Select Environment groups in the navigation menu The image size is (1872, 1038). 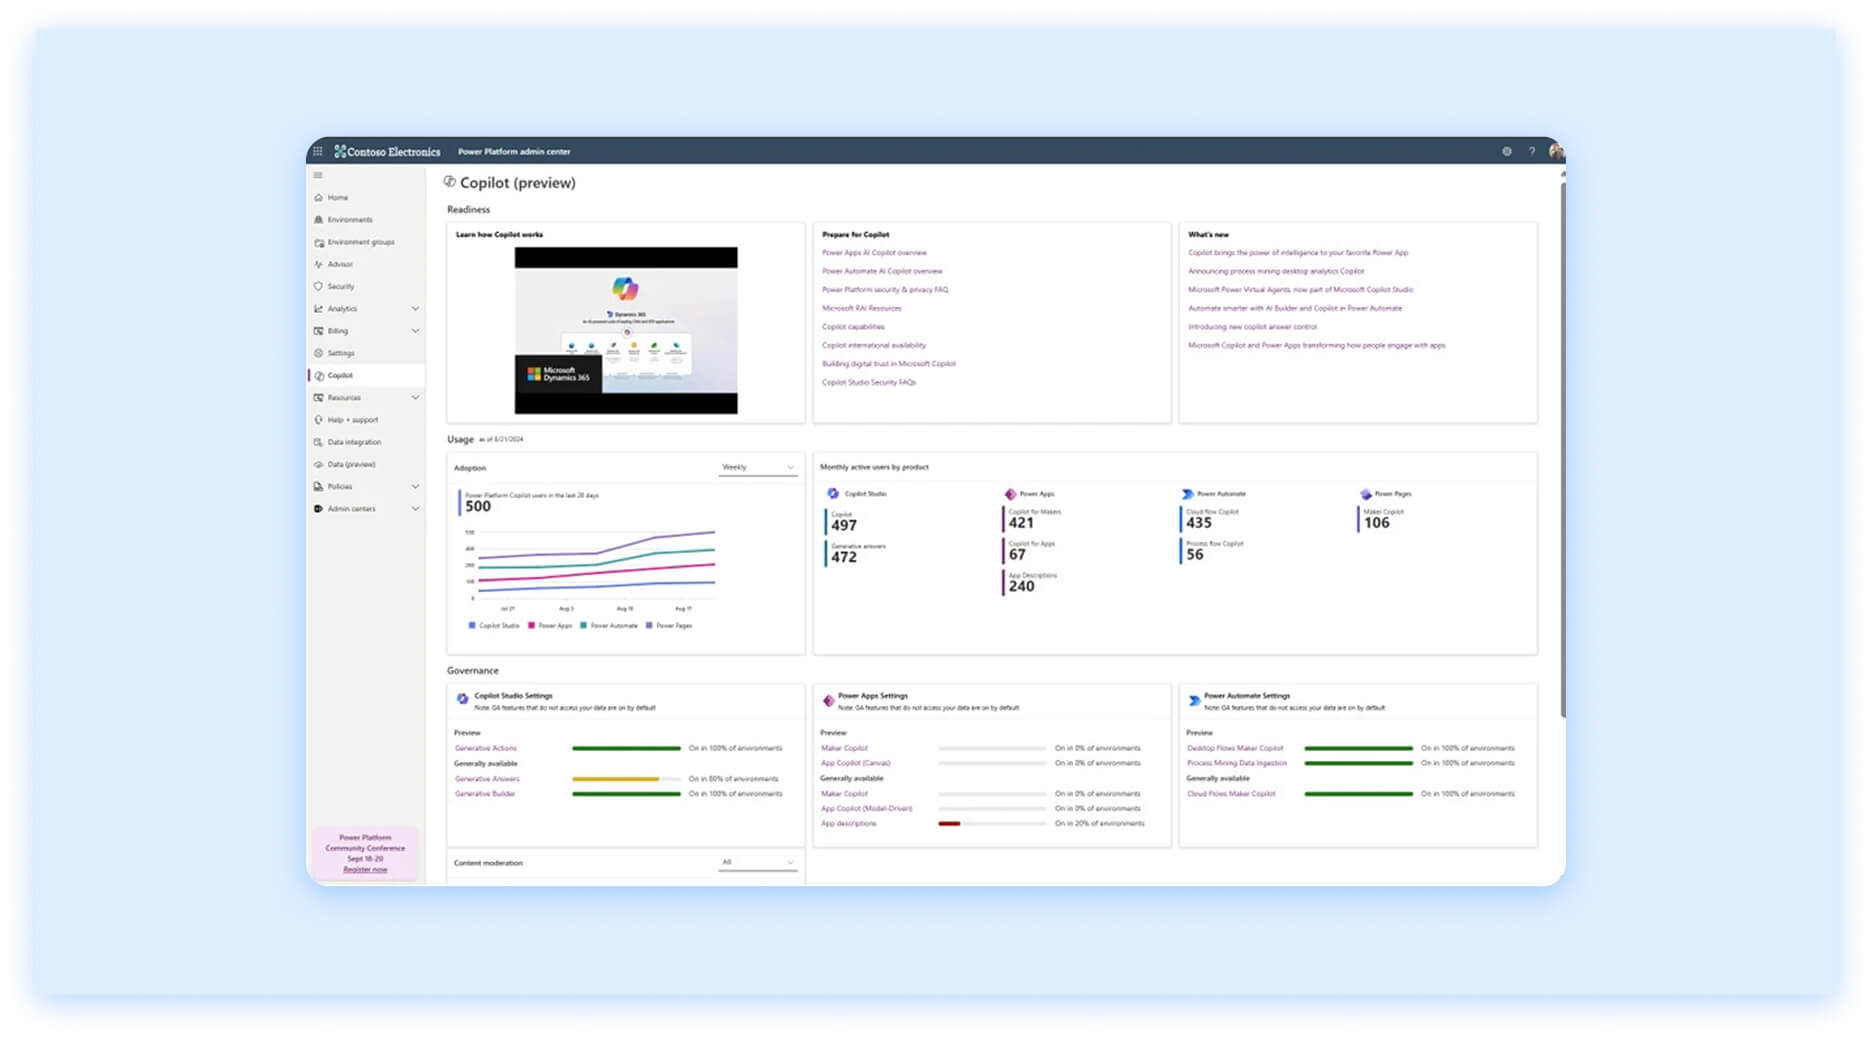(x=319, y=241)
